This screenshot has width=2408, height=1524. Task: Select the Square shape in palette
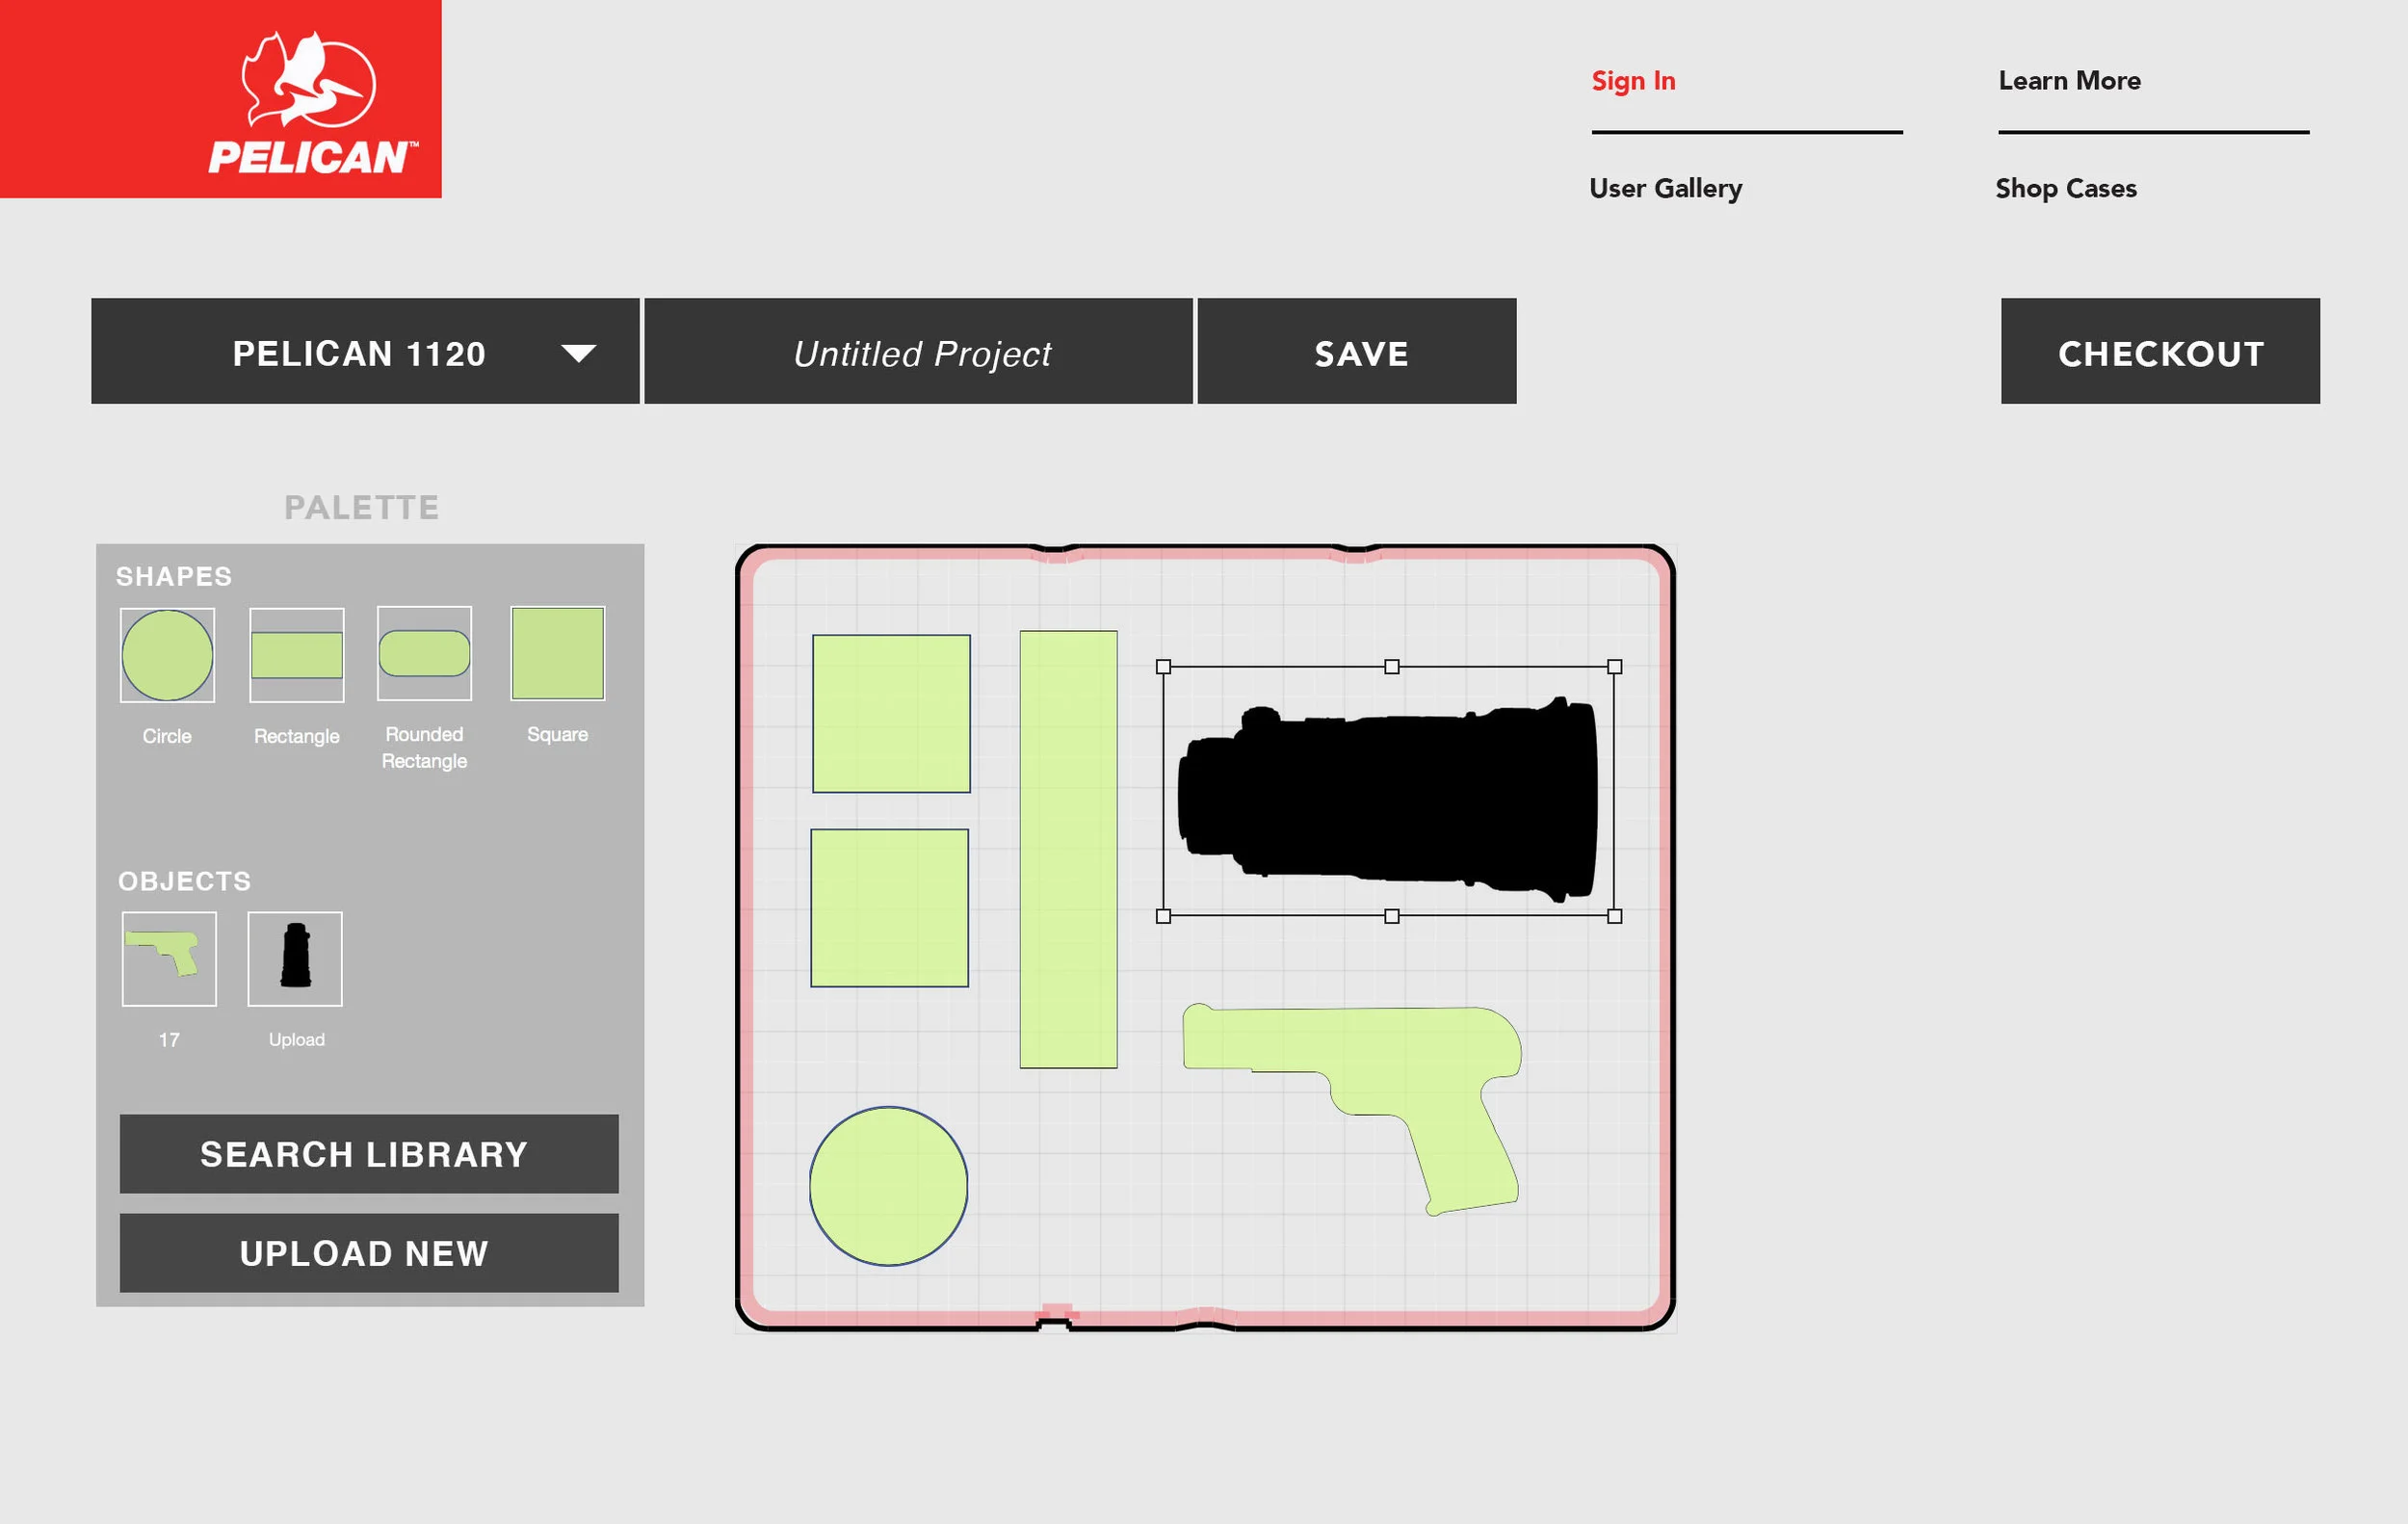(x=557, y=653)
